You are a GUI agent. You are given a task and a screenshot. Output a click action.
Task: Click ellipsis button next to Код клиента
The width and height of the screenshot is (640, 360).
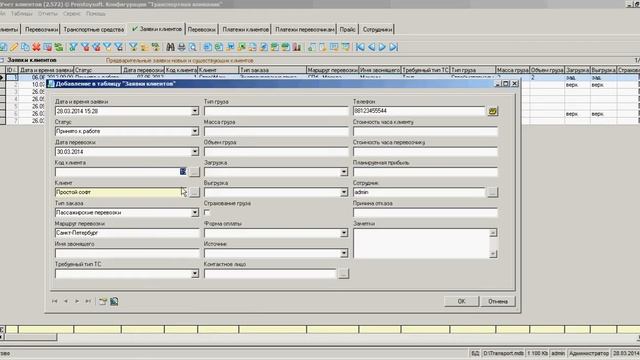pos(195,172)
